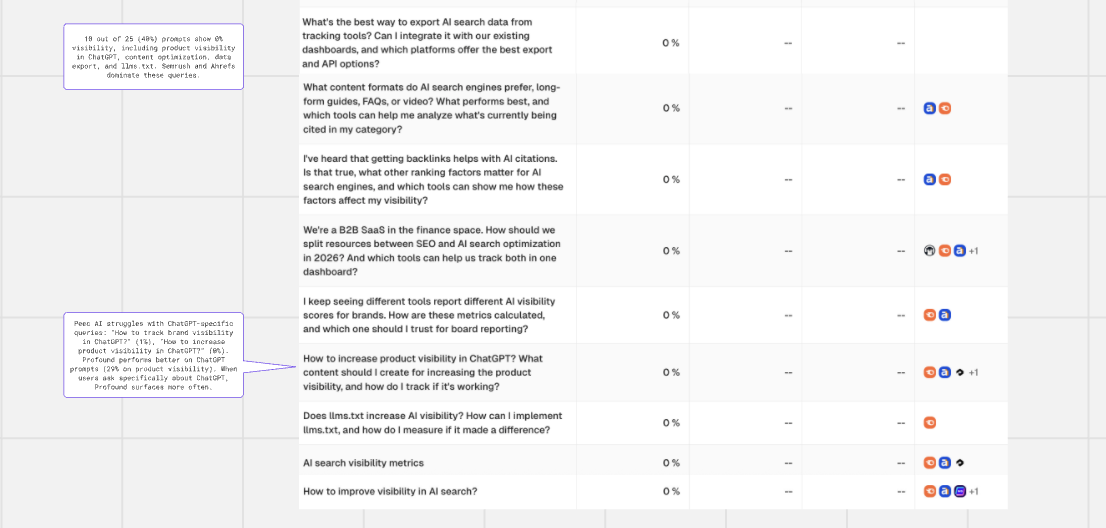Screen dimensions: 1106x528
Task: Click Semrush orange icon in backlinks row
Action: coord(945,180)
